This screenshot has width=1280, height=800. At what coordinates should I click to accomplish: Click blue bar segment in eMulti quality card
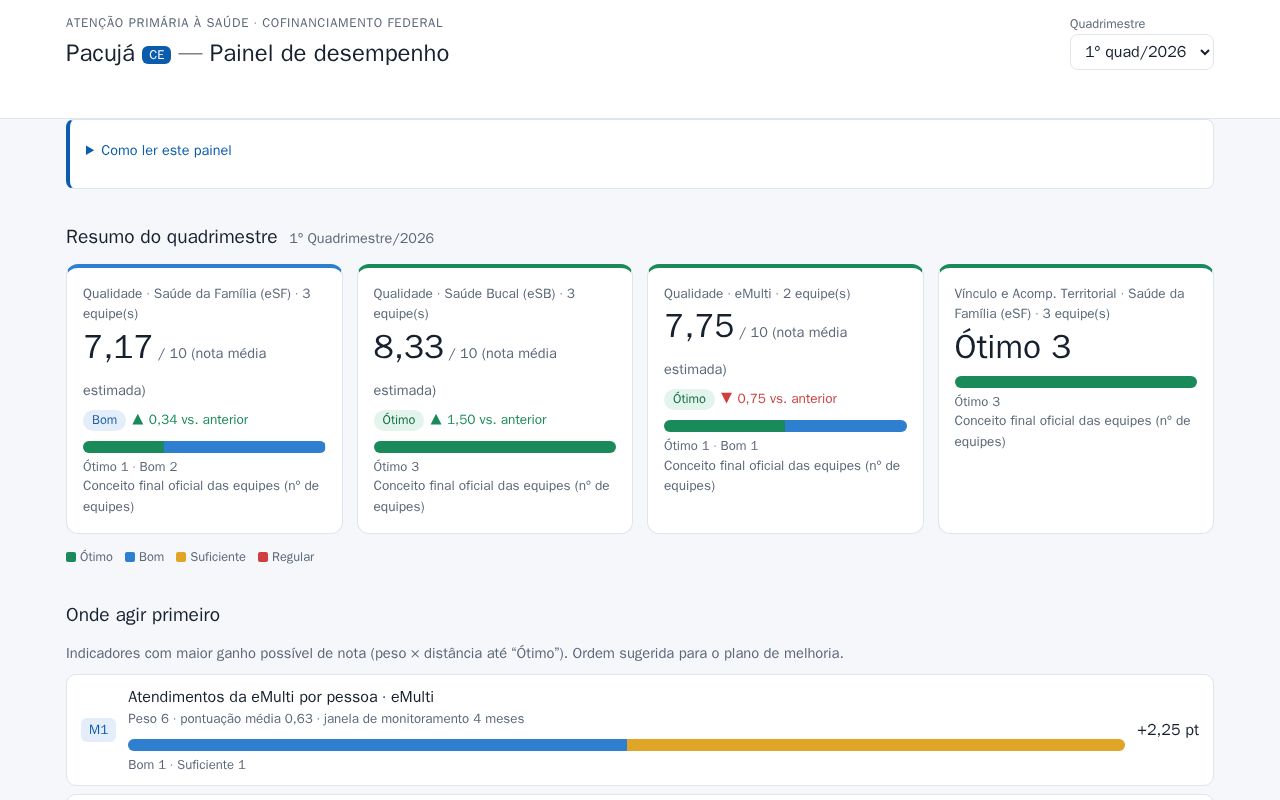(x=846, y=426)
